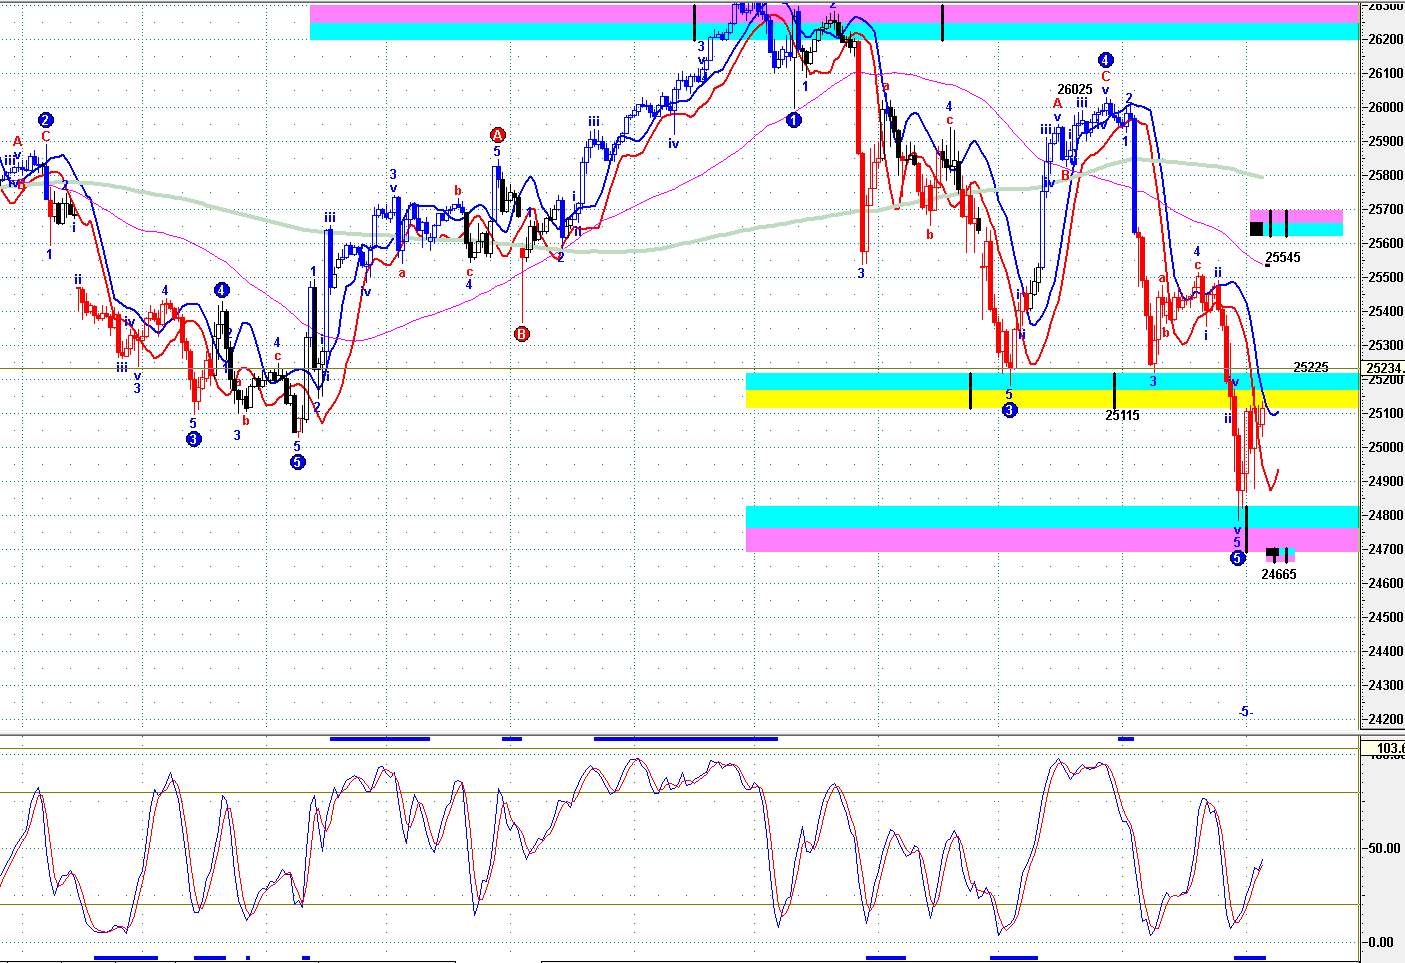Image resolution: width=1405 pixels, height=963 pixels.
Task: Select the blue circled 2 above red C
Action: click(x=46, y=120)
